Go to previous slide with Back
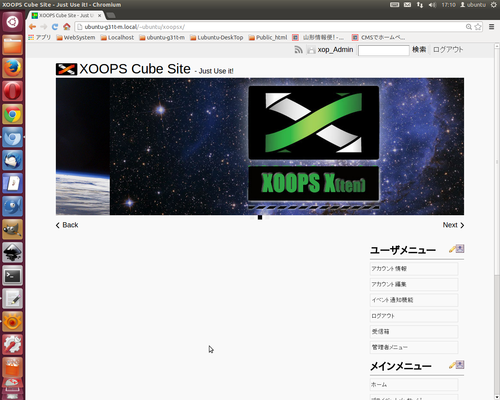Screen dimensions: 500x400 click(67, 225)
